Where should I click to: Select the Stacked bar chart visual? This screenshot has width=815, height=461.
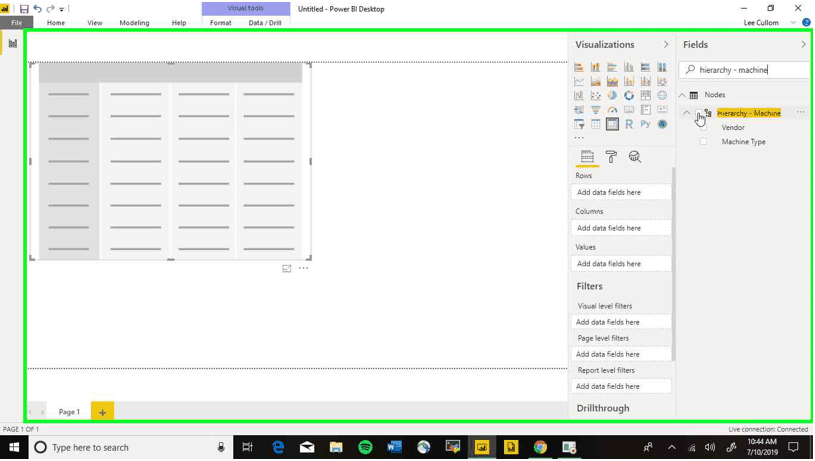click(x=579, y=67)
